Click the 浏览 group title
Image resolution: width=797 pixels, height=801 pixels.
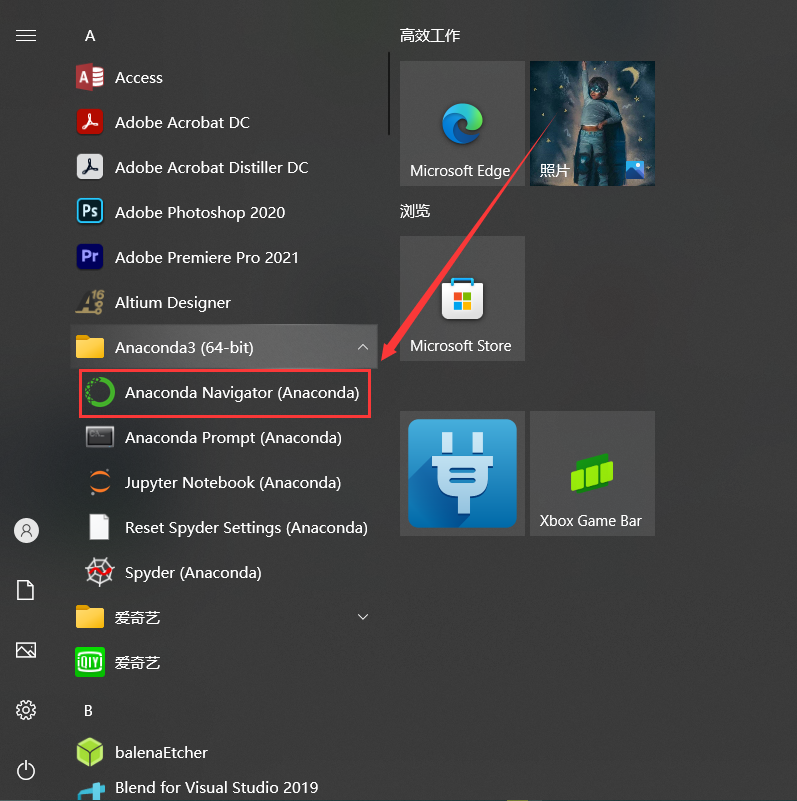tap(415, 211)
